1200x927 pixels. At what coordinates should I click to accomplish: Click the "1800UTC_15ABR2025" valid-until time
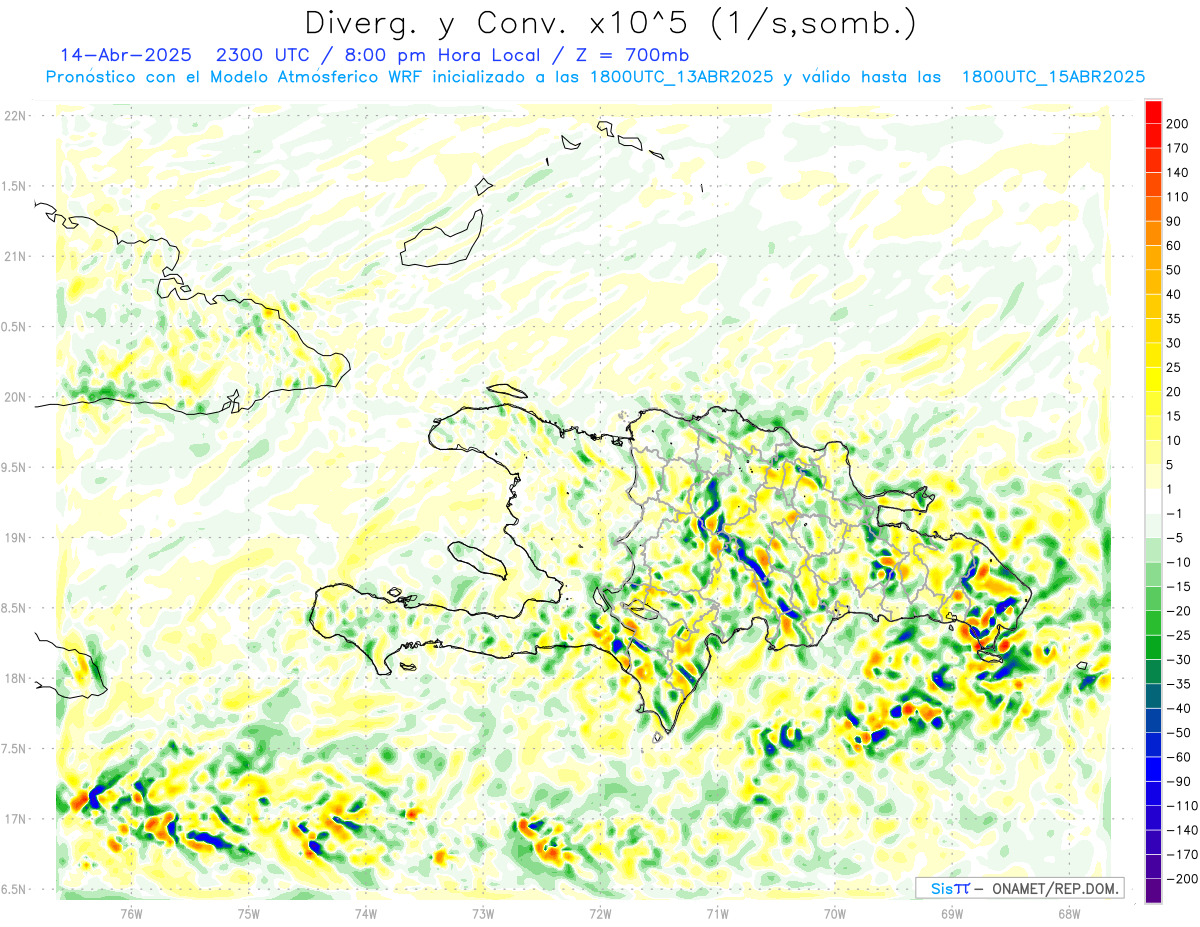click(1053, 77)
